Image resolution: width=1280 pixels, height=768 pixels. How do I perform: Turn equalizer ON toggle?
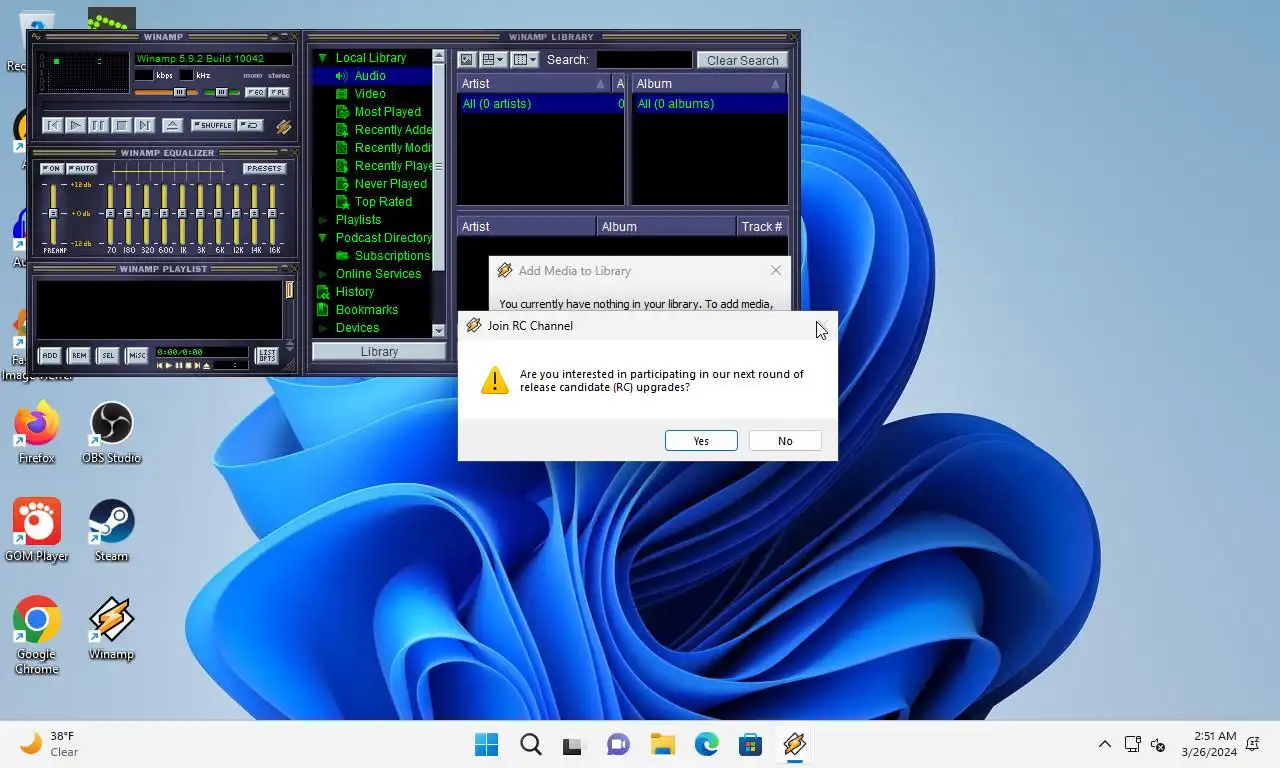51,169
